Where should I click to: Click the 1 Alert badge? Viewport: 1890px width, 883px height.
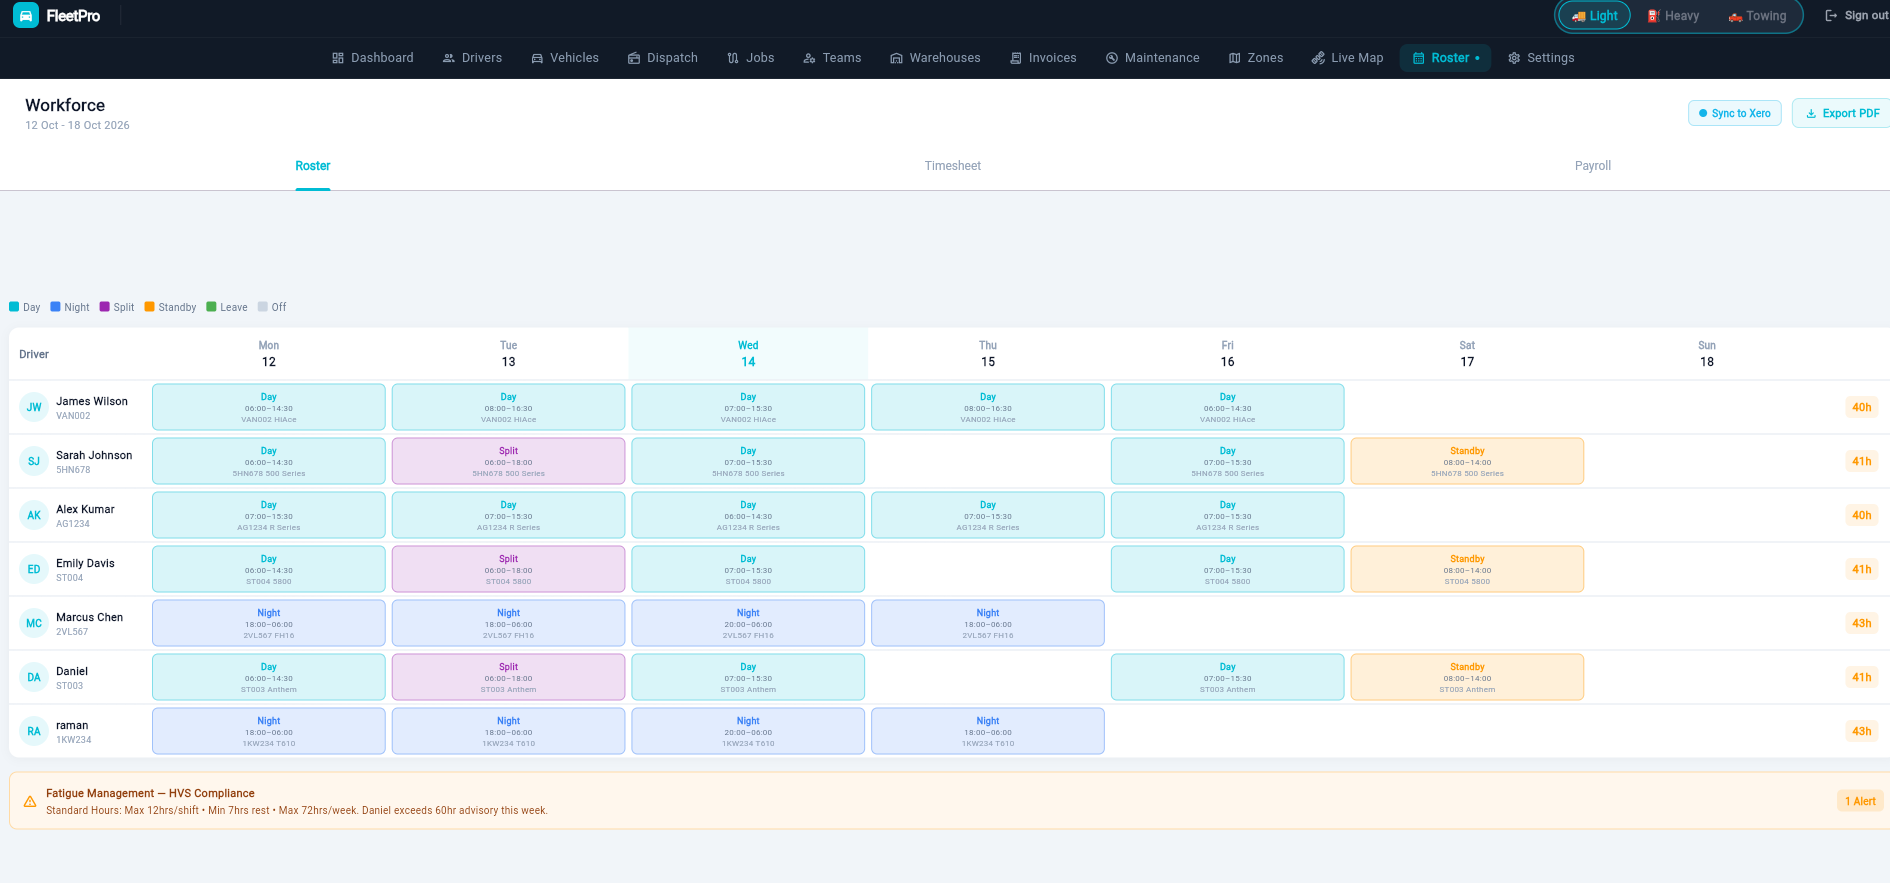(x=1860, y=801)
